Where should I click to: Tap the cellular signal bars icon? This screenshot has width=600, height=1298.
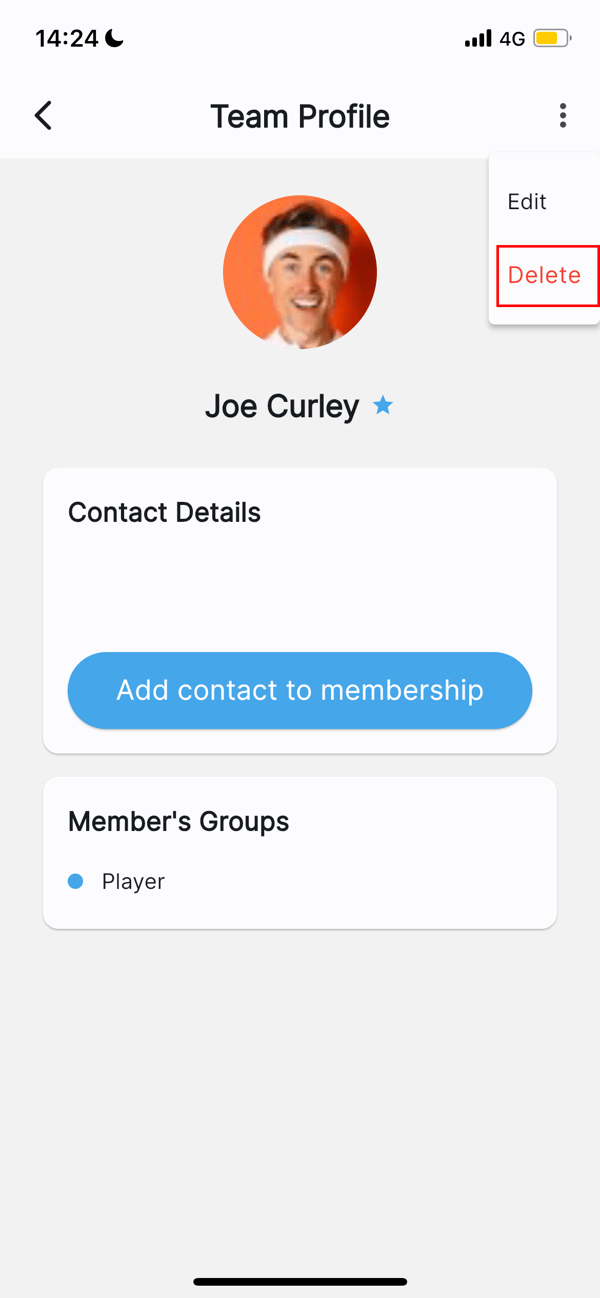pos(477,38)
